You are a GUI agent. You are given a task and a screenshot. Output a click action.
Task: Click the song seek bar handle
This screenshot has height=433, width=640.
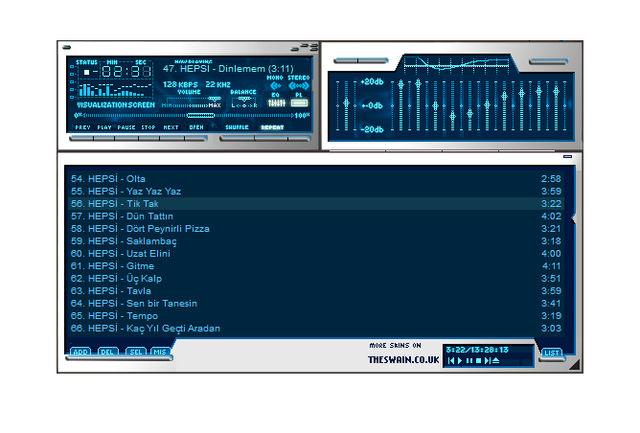coord(200,115)
